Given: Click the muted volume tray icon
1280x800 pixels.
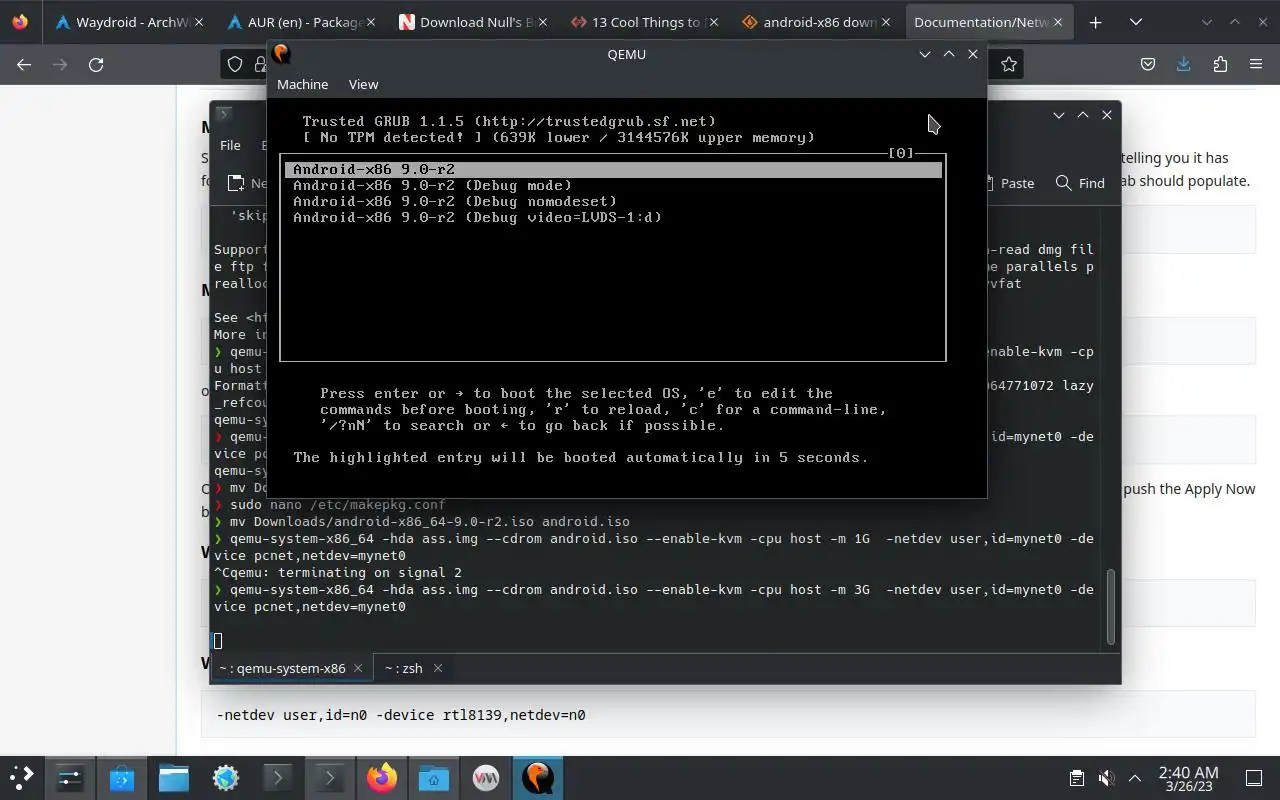Looking at the screenshot, I should (1106, 778).
